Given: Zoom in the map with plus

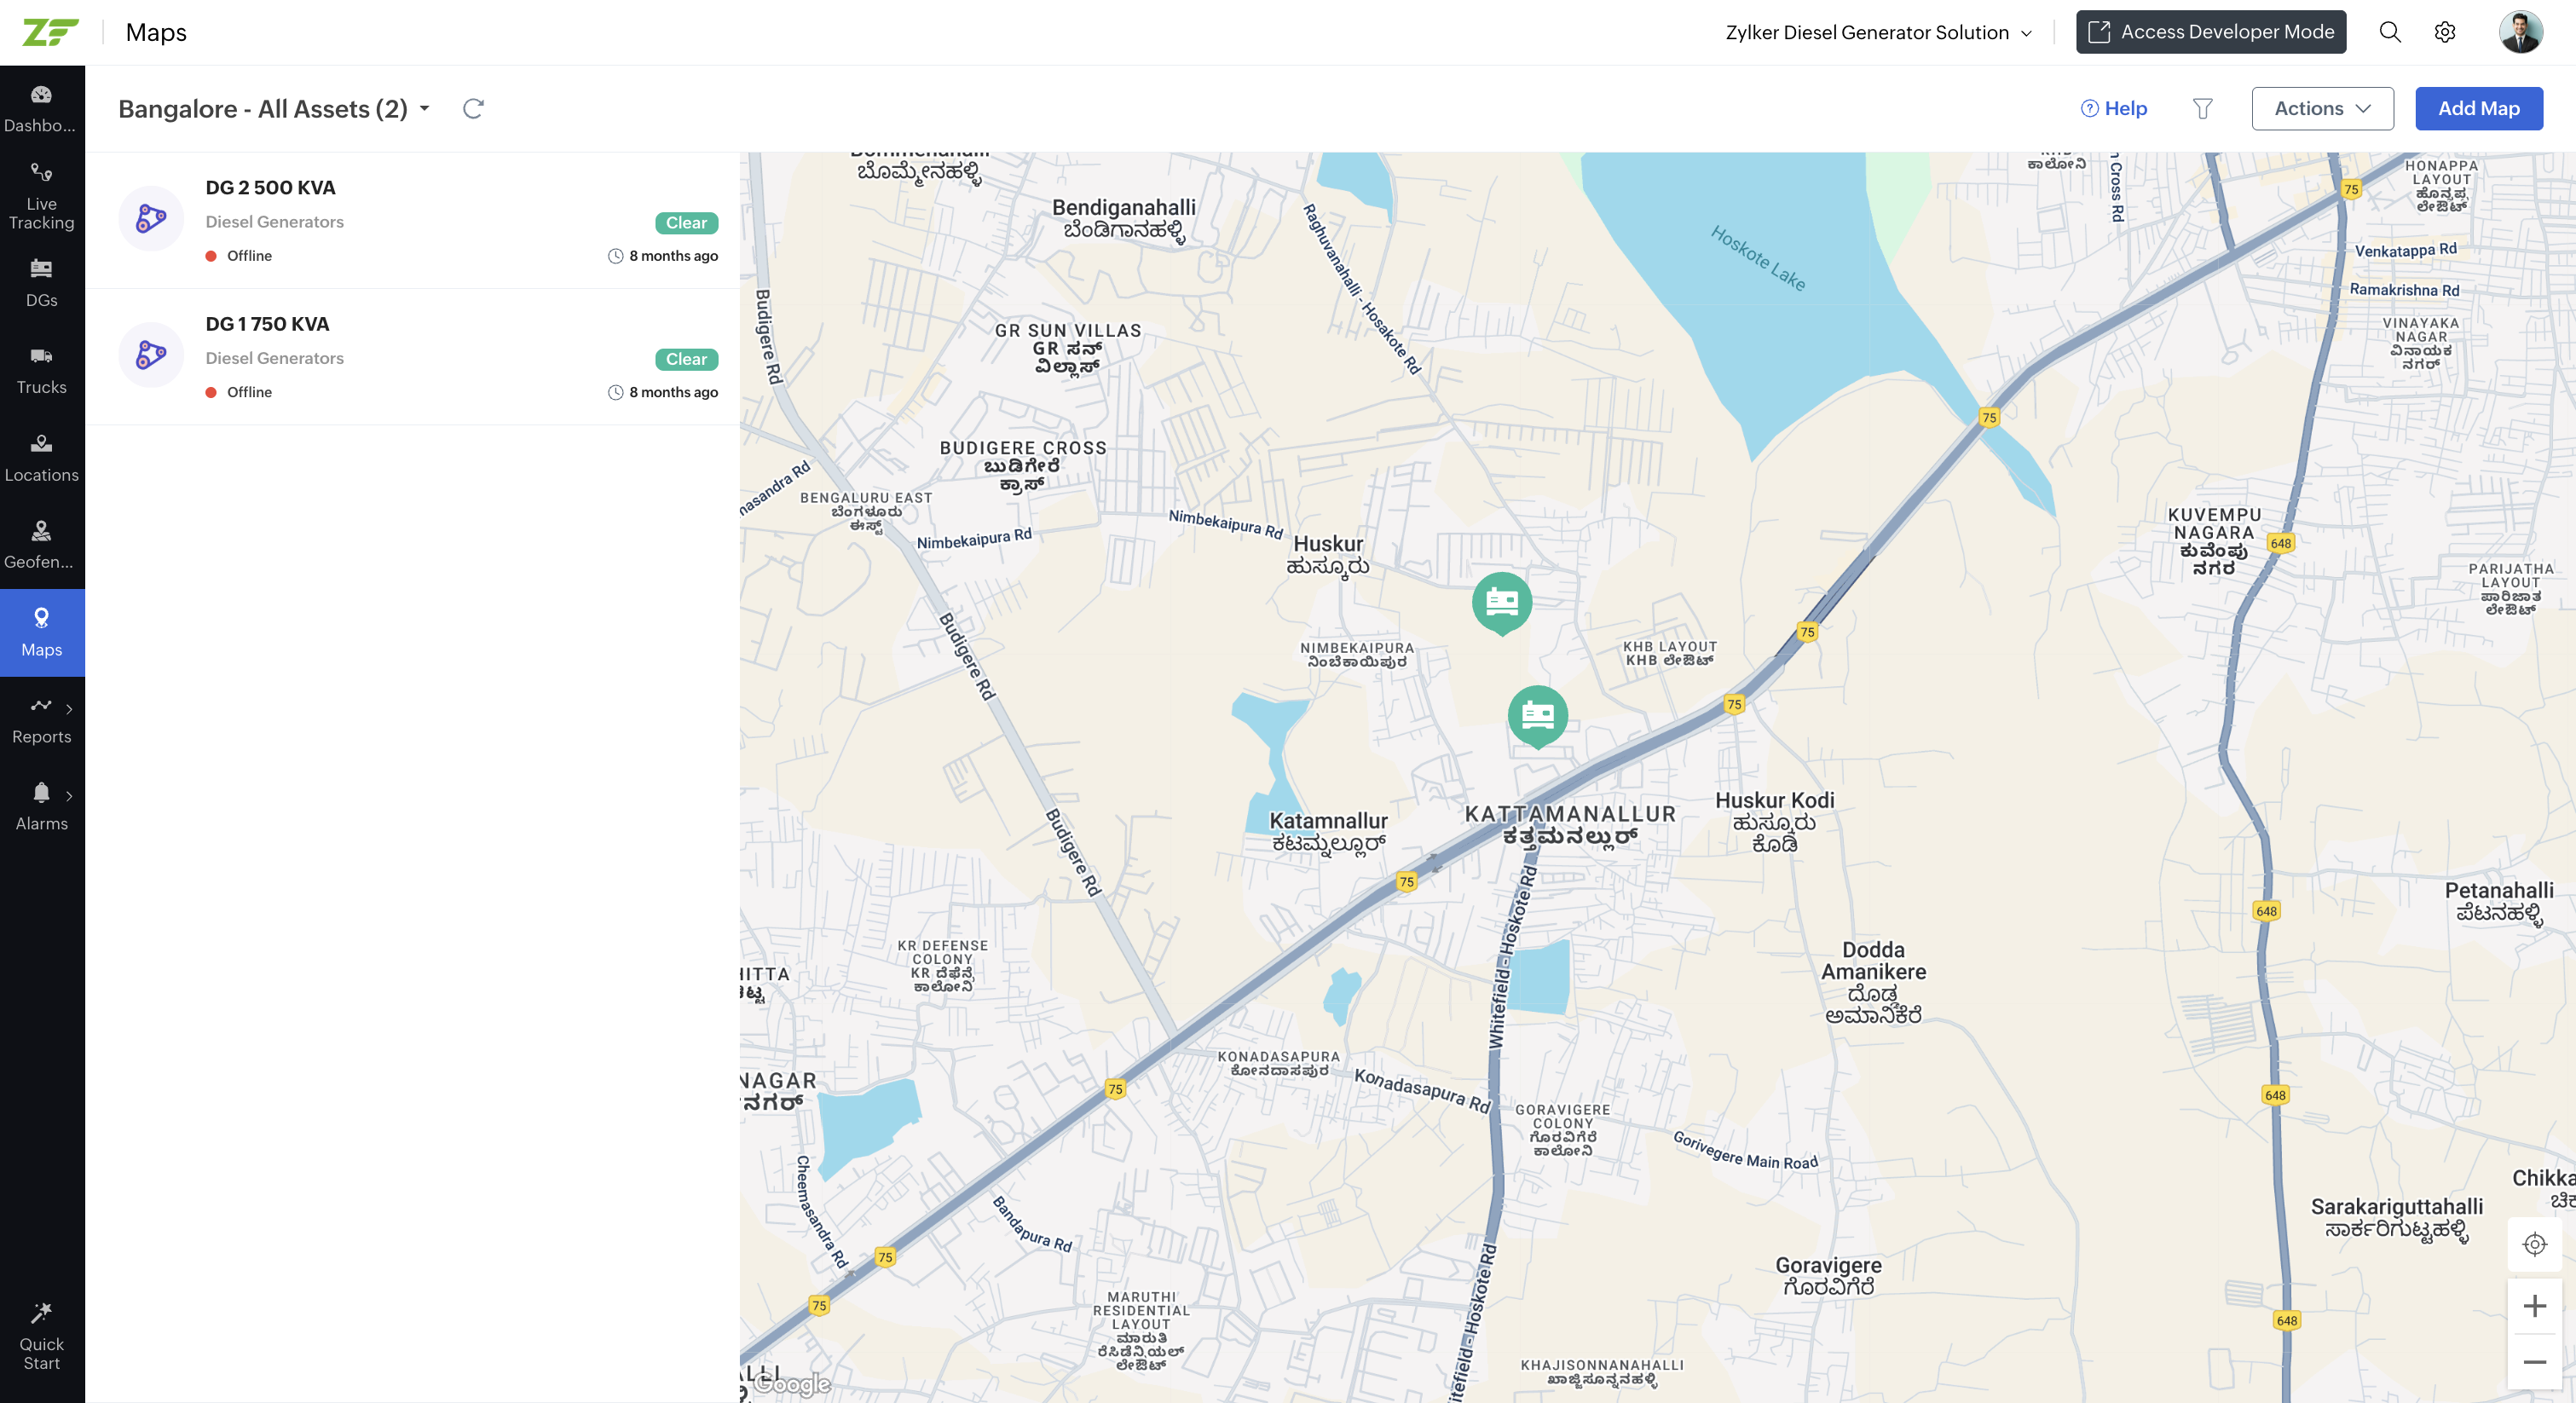Looking at the screenshot, I should point(2534,1305).
